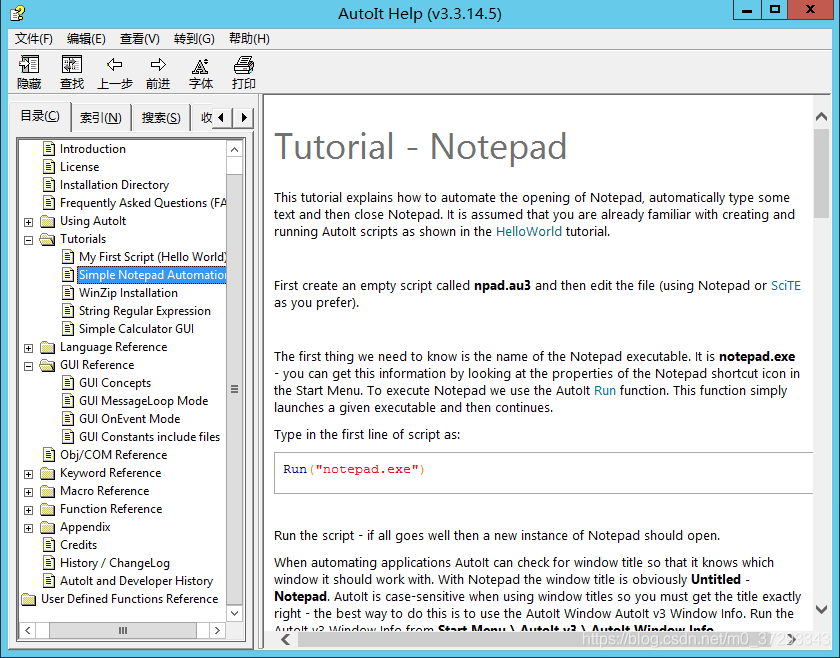Select the WinZip Installation topic

click(x=128, y=292)
